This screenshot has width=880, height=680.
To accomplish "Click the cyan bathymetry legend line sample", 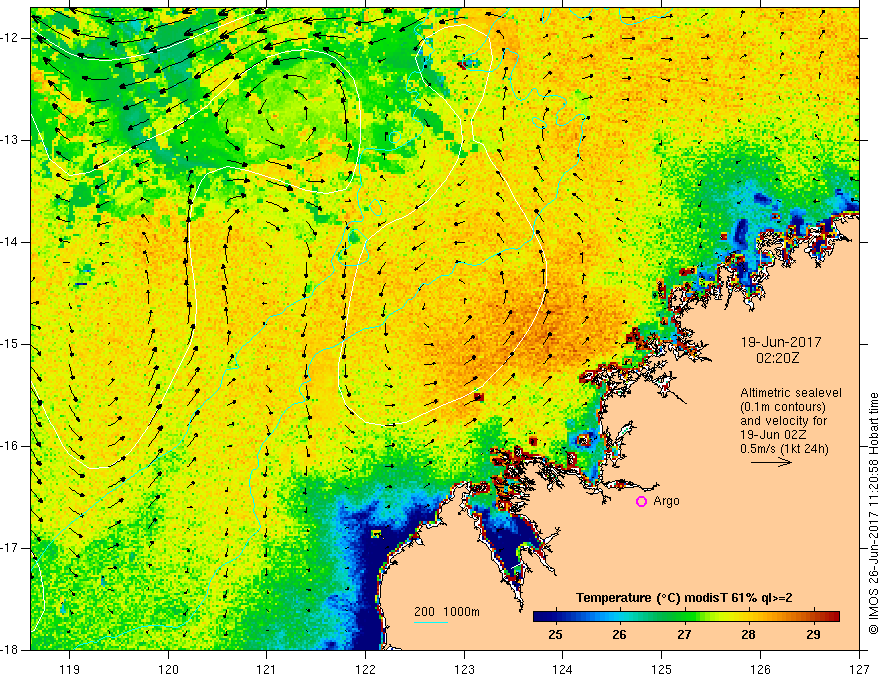I will (x=430, y=622).
